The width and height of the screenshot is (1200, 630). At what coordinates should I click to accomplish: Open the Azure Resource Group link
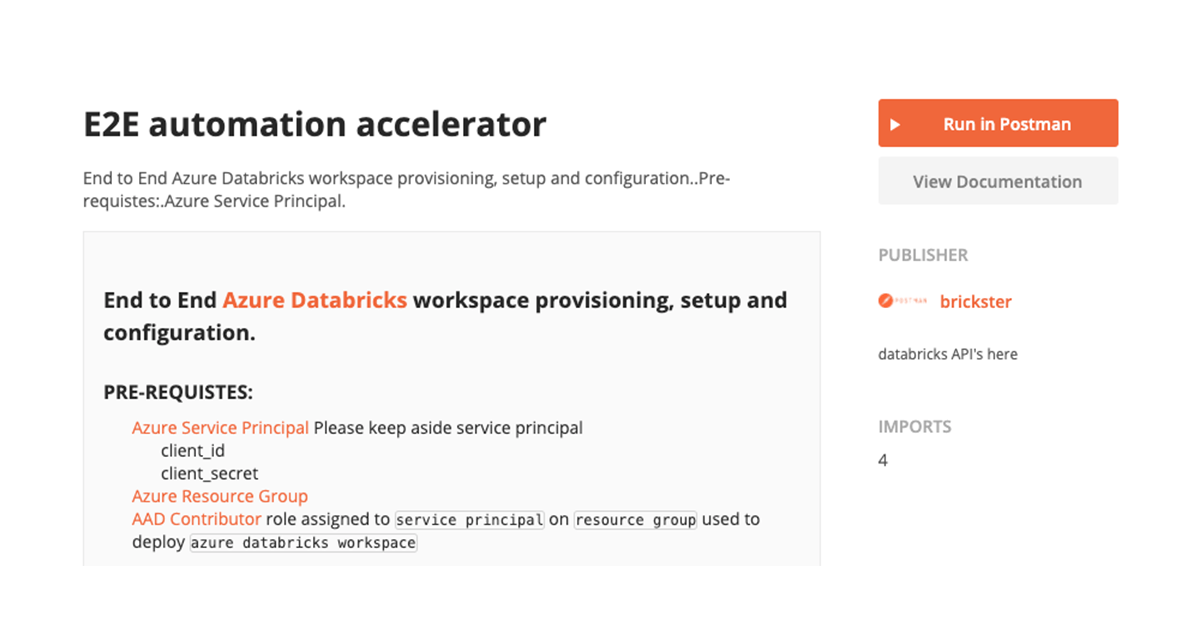(220, 496)
